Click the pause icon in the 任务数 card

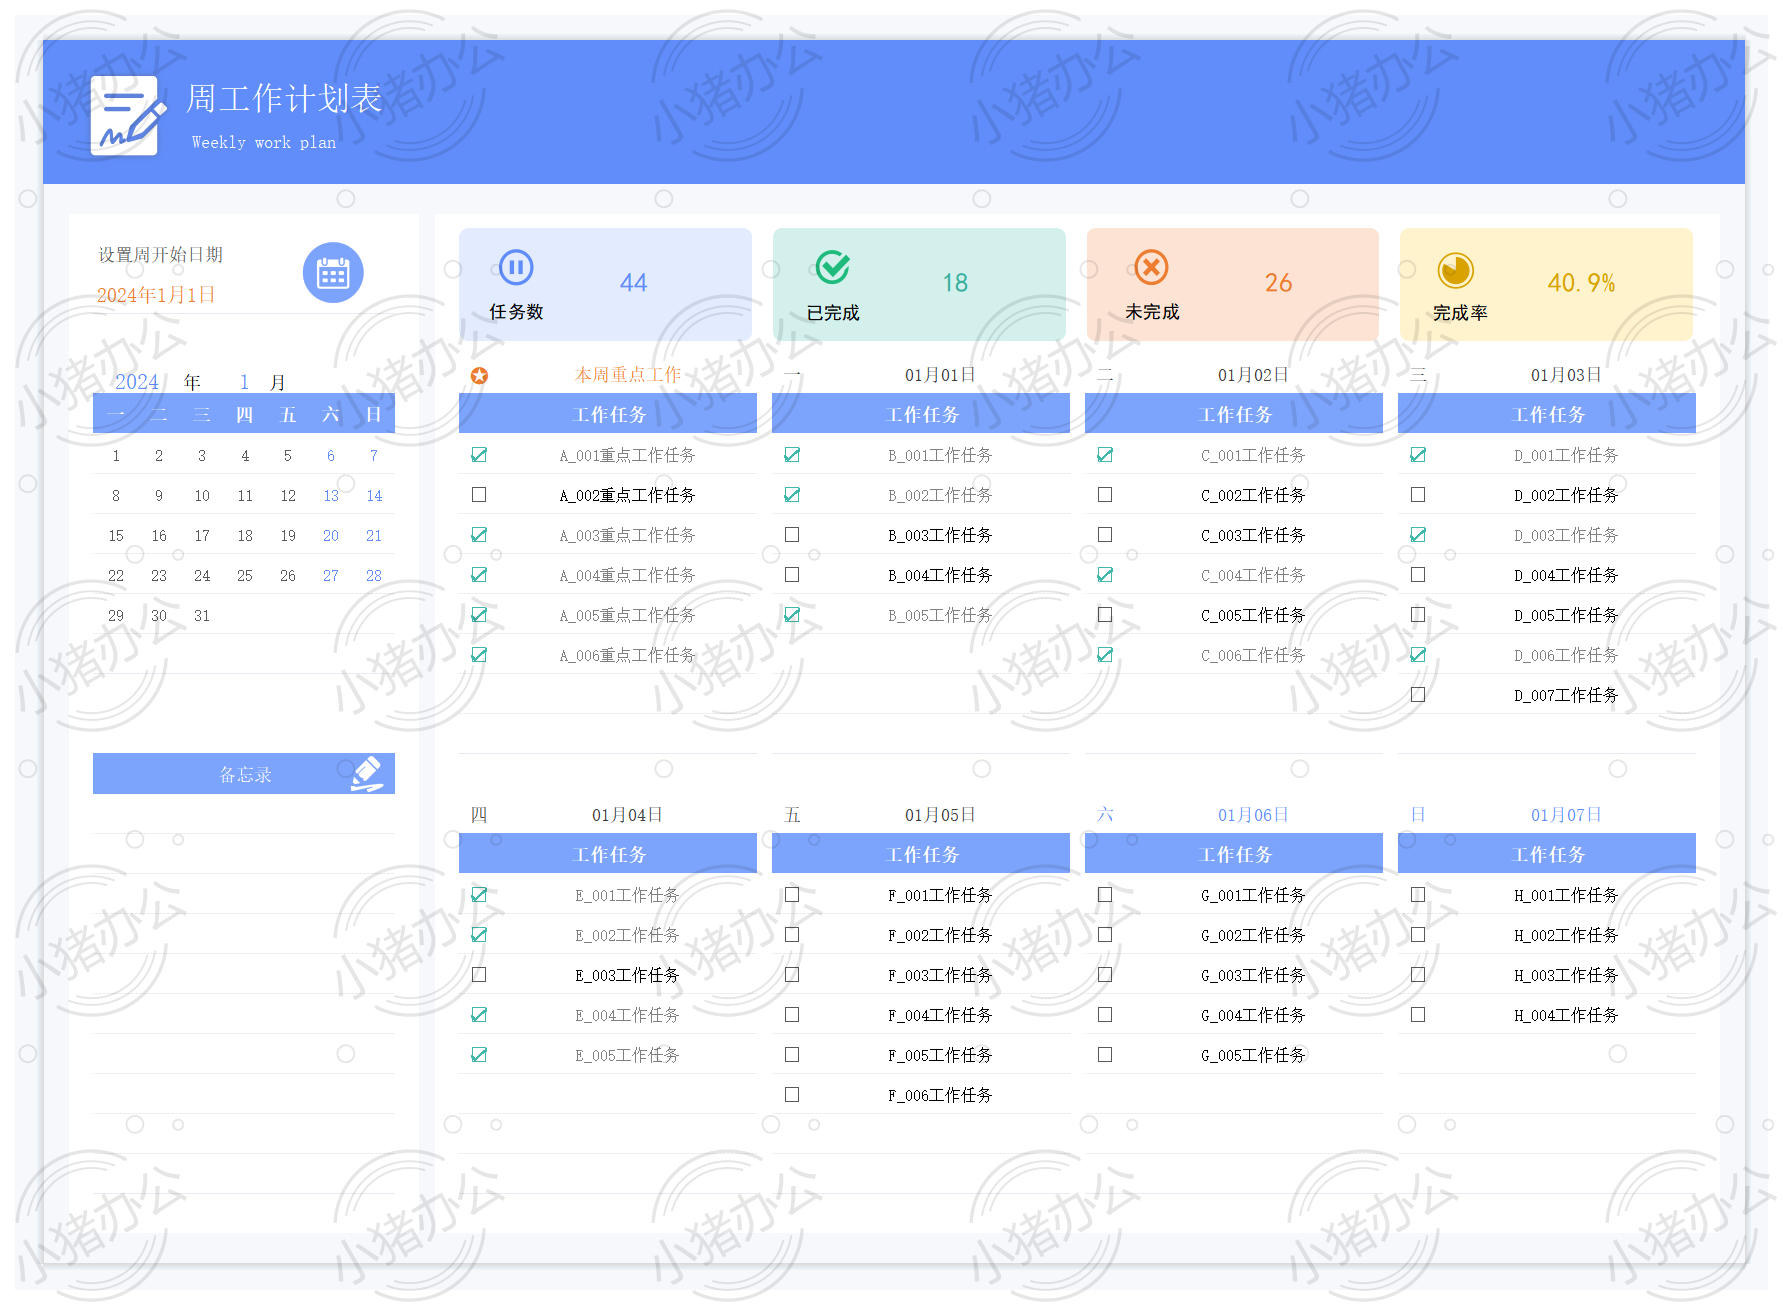tap(516, 267)
